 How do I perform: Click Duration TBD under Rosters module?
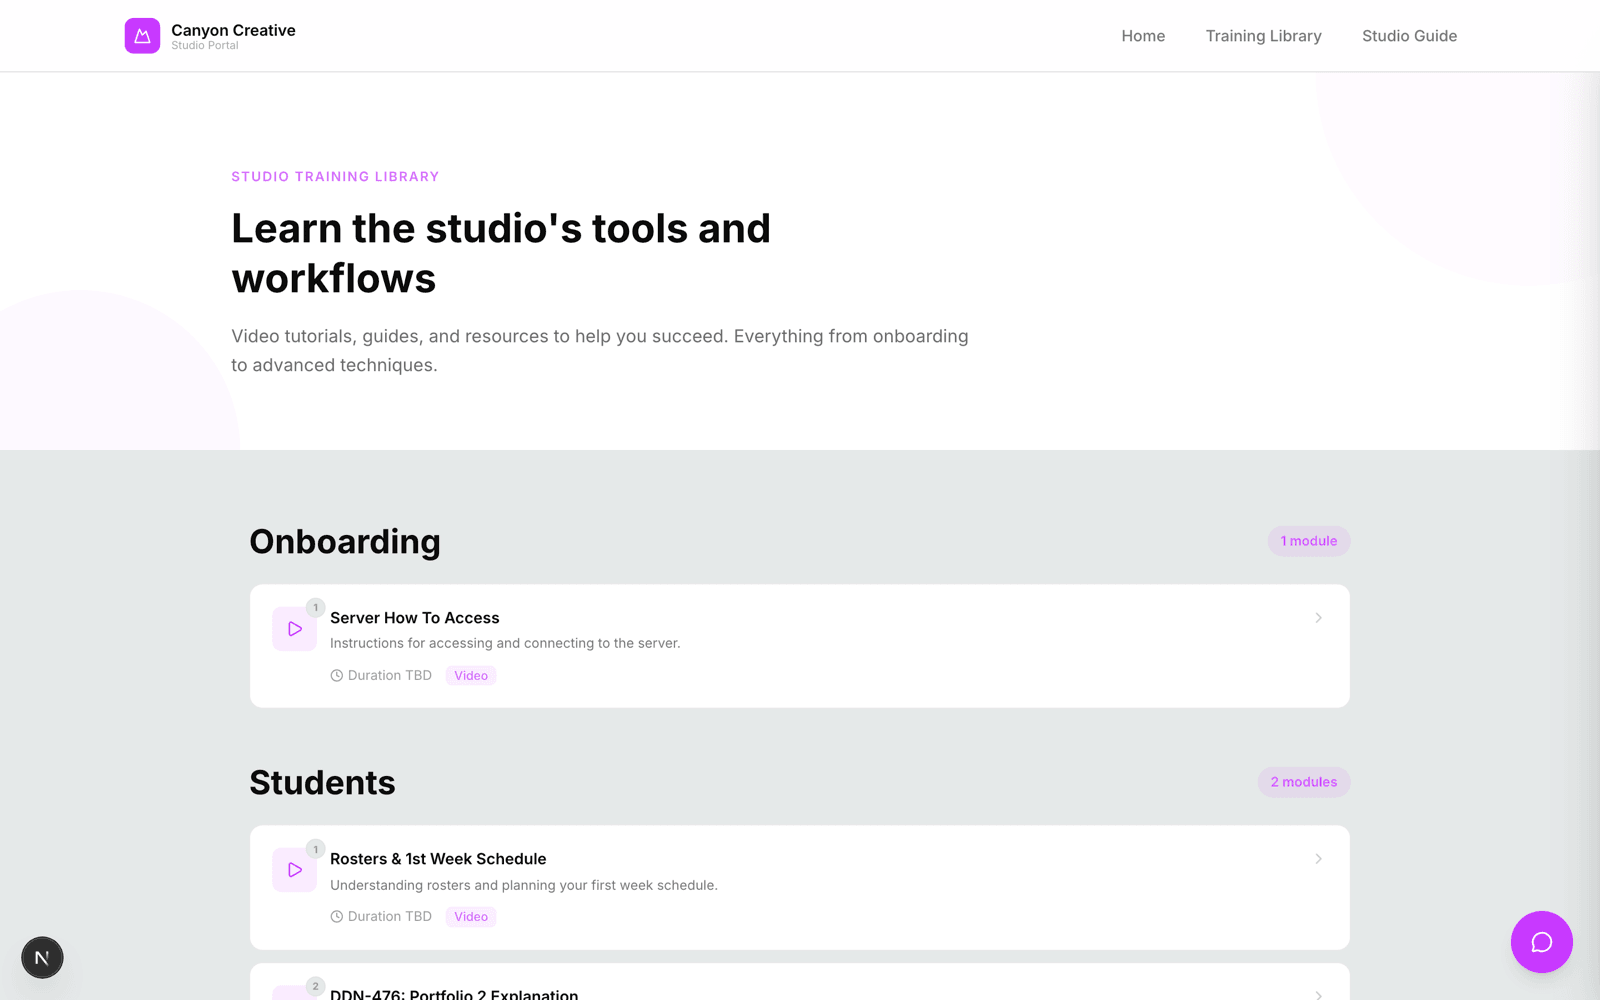[390, 917]
